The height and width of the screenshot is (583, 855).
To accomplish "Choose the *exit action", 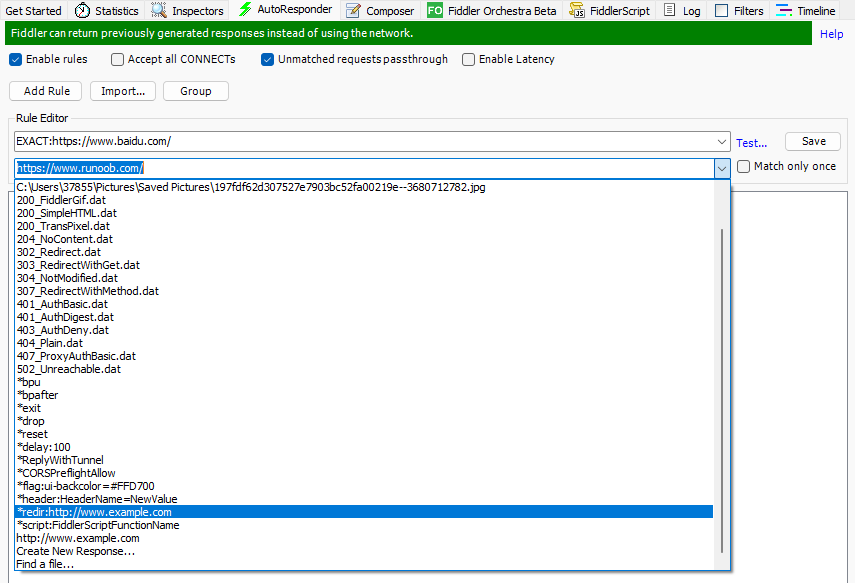I will point(364,408).
